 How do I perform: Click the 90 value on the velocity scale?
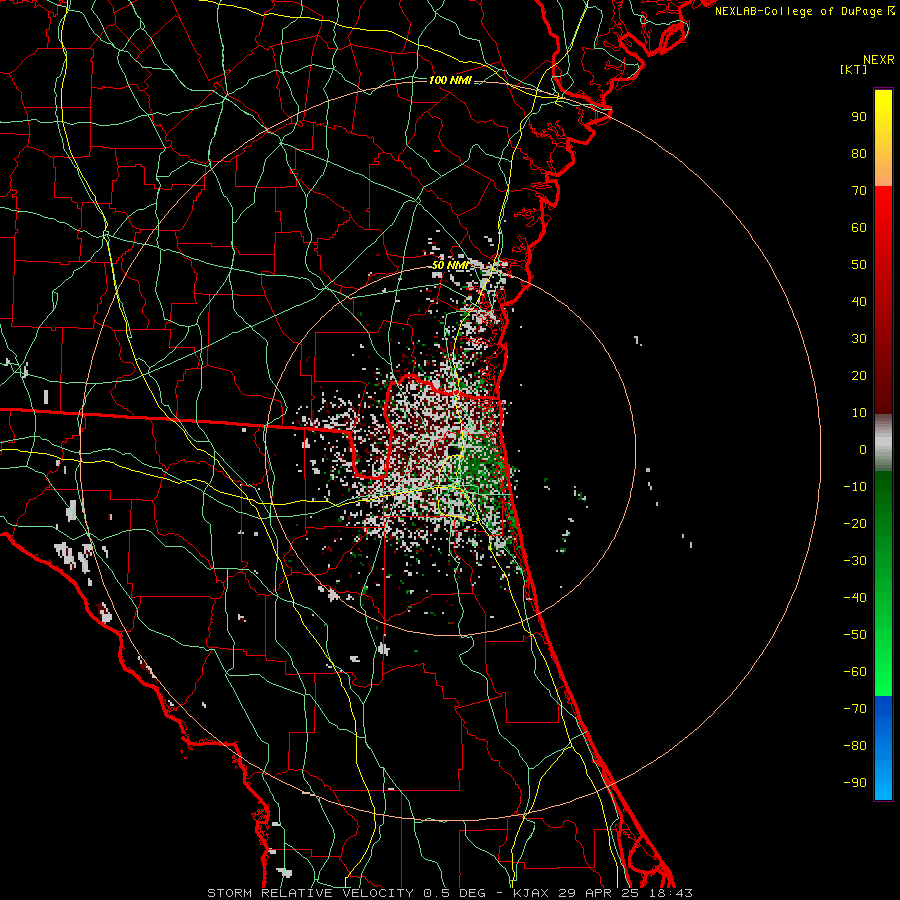point(859,117)
